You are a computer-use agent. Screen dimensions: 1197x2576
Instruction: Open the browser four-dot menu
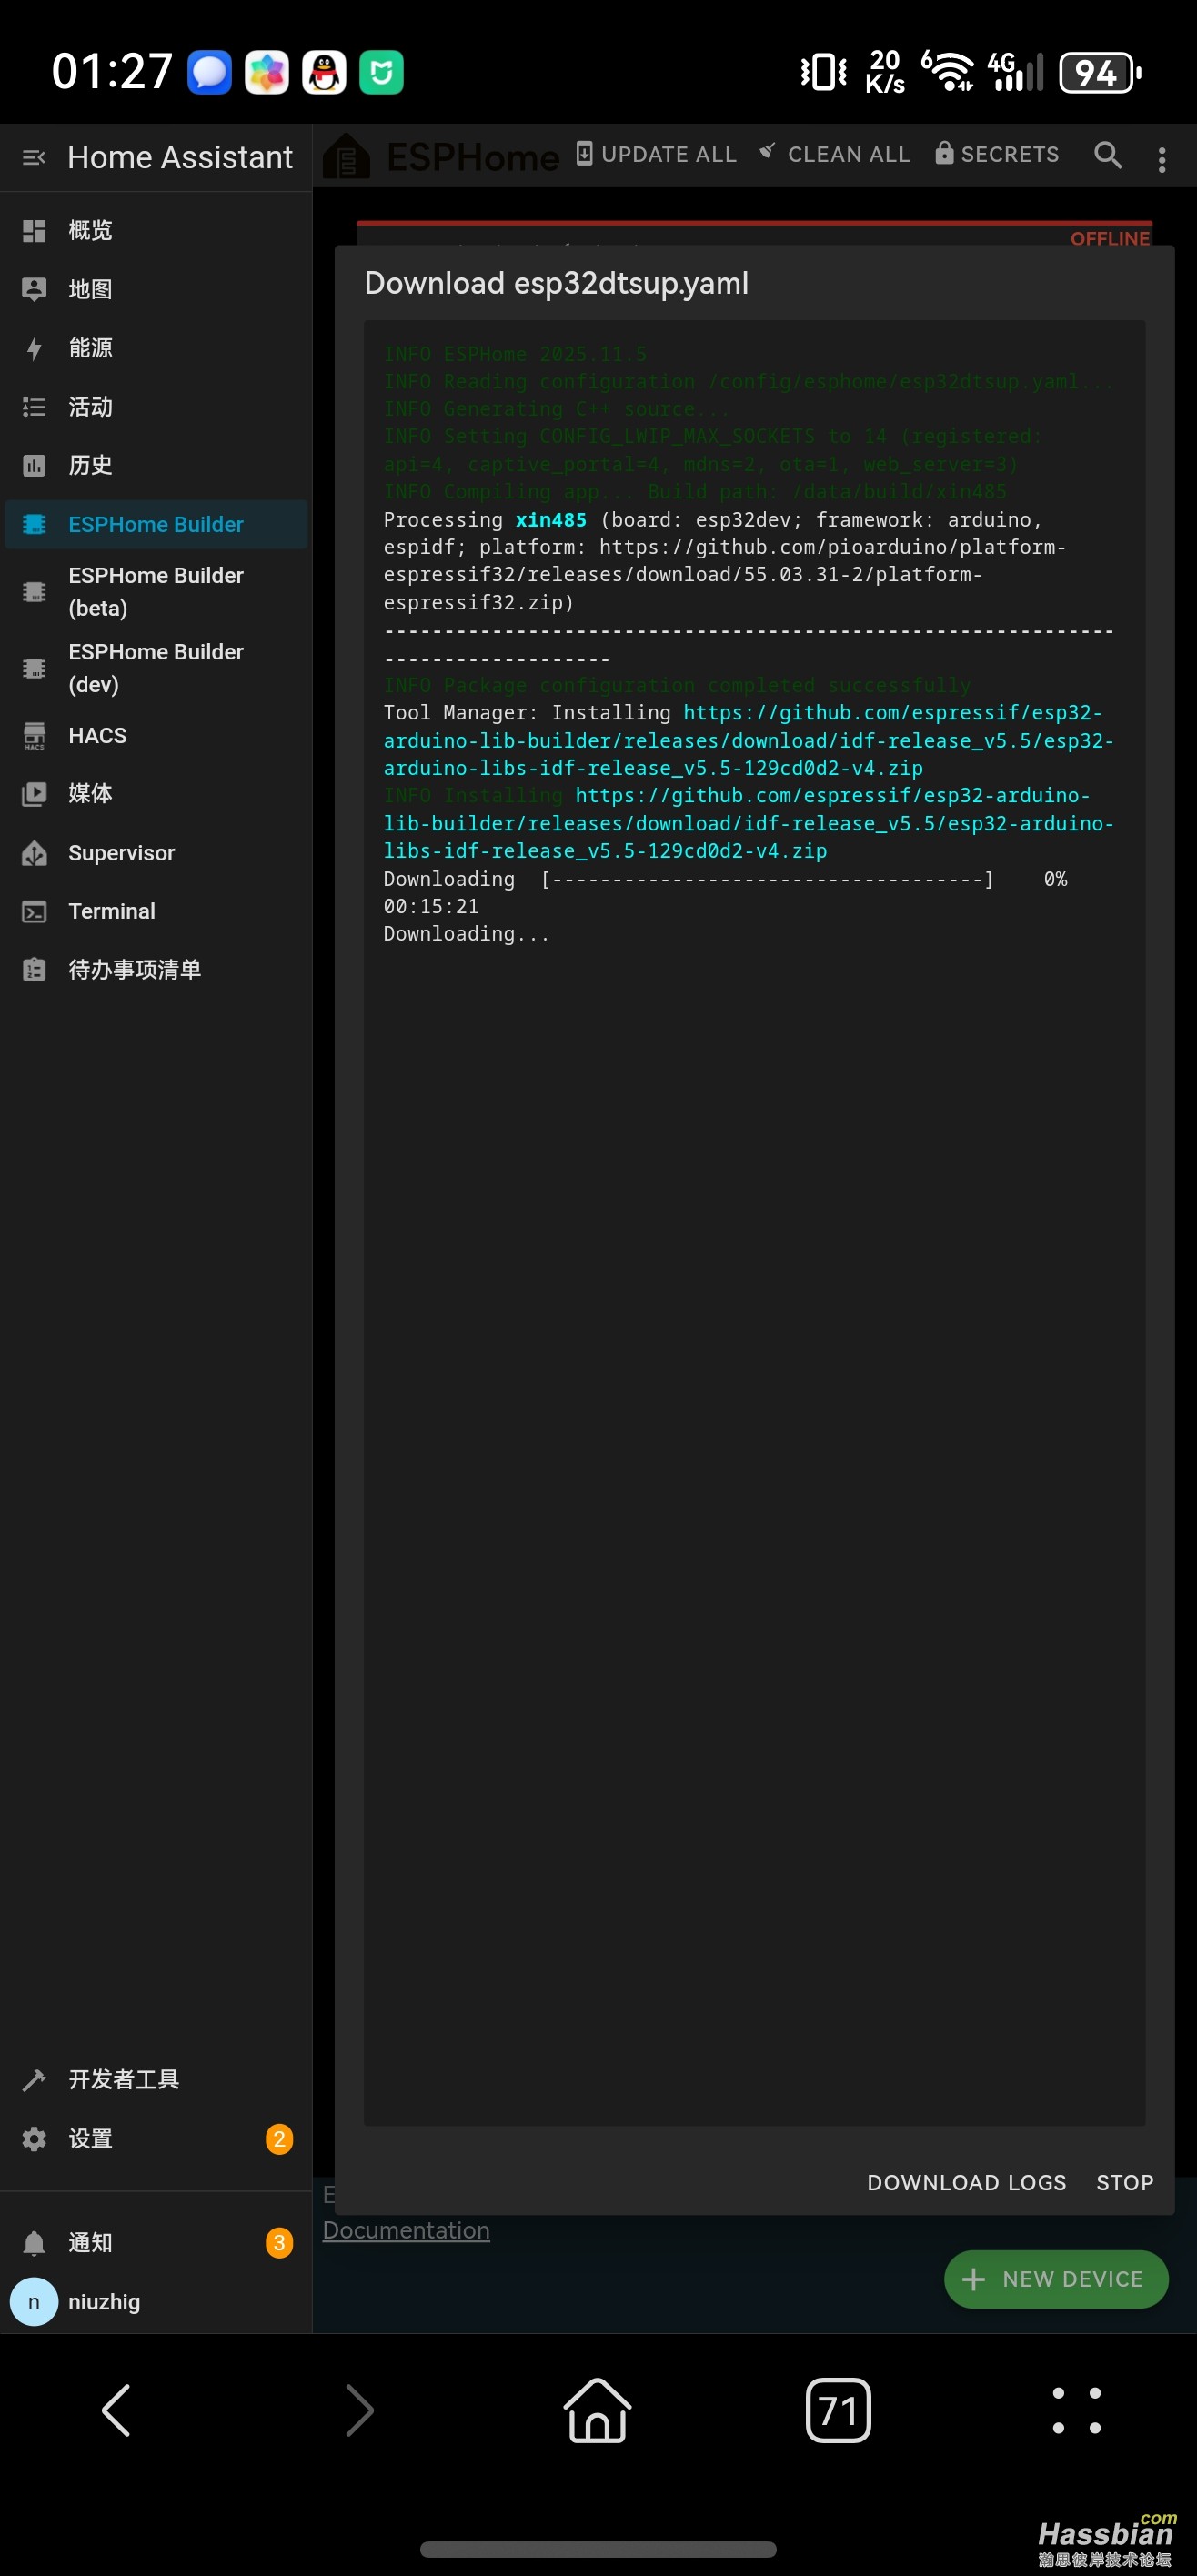[1077, 2410]
